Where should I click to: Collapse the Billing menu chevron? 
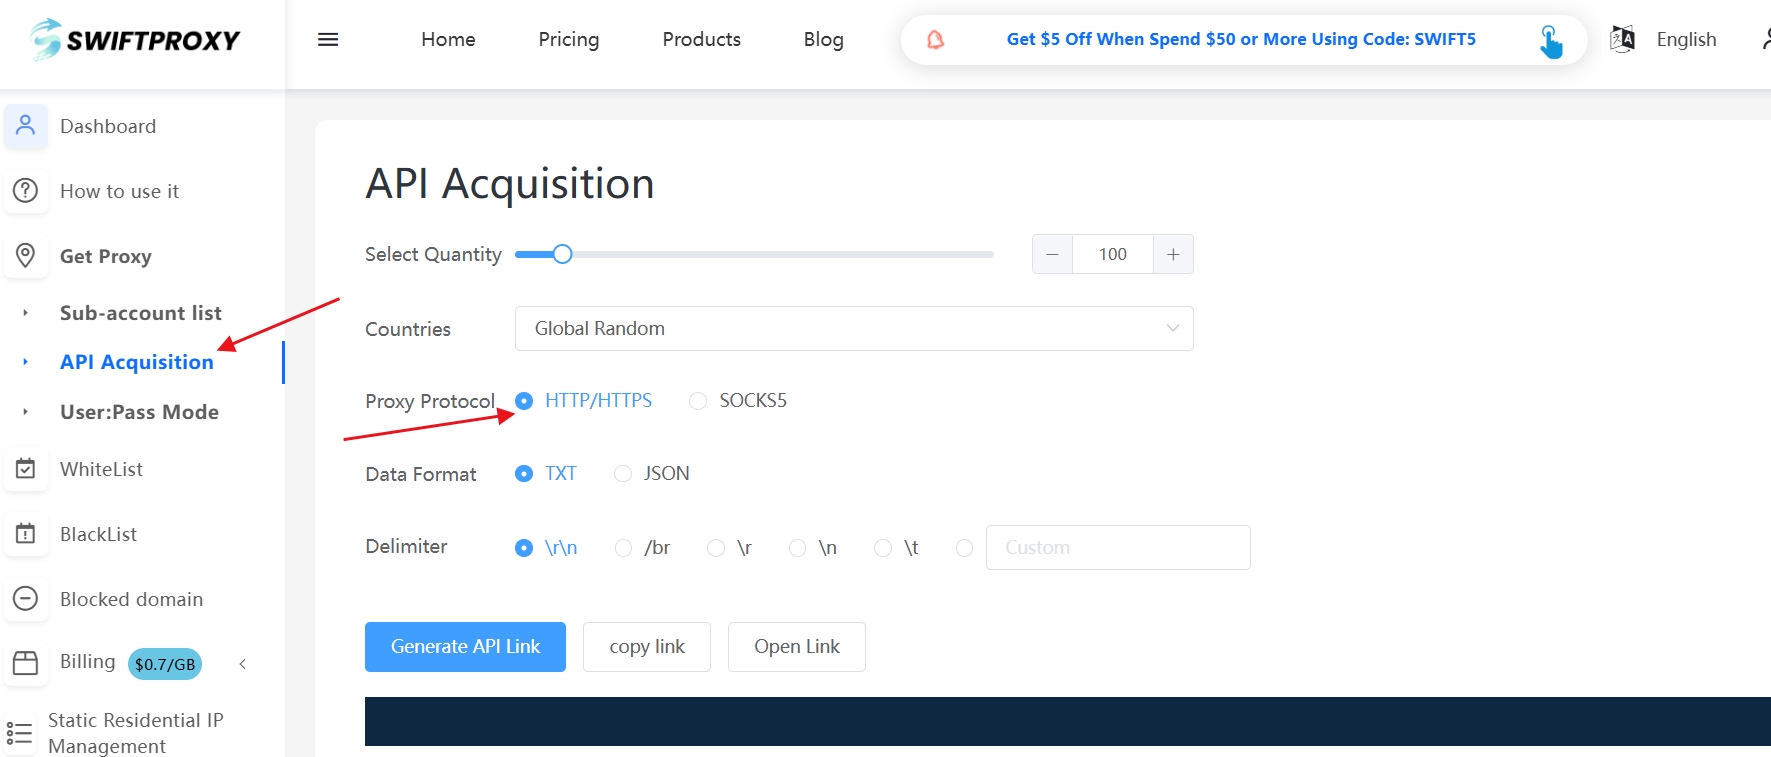point(242,664)
